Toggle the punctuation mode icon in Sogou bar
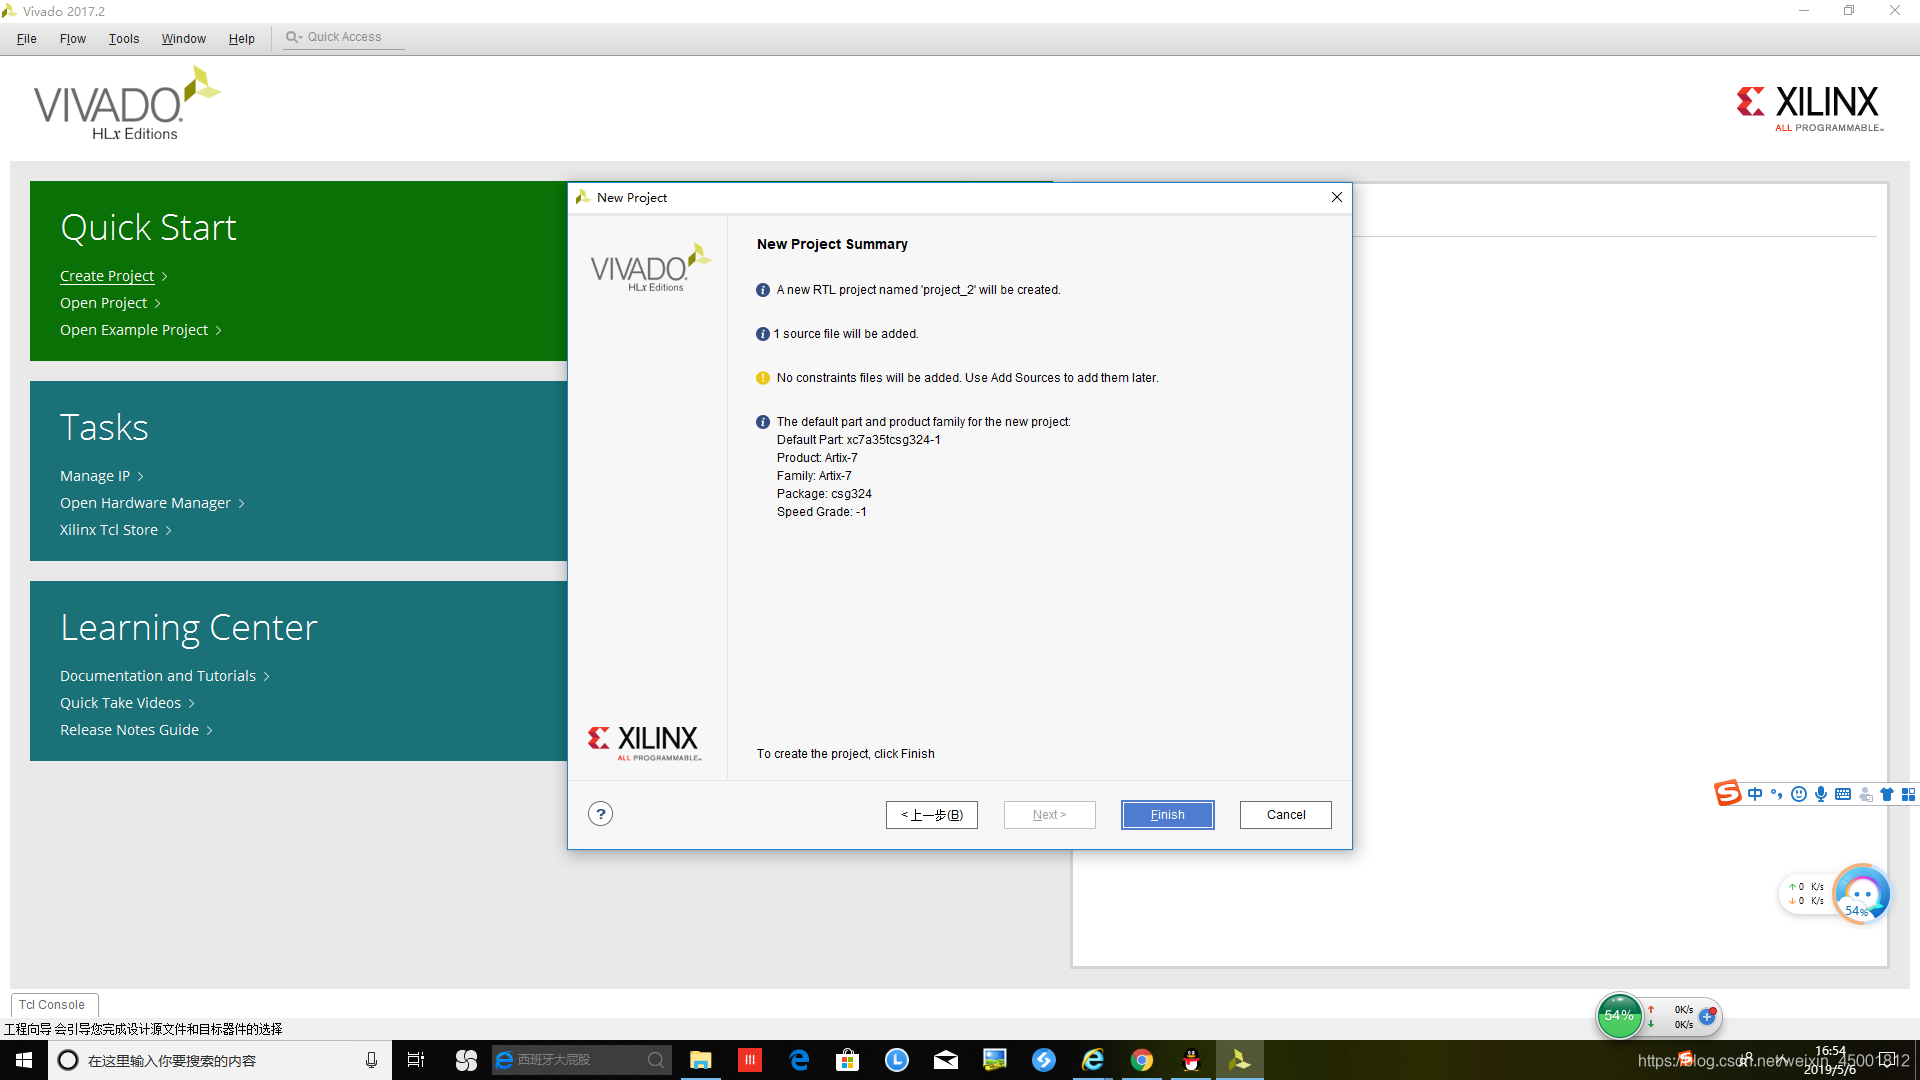 click(1777, 795)
